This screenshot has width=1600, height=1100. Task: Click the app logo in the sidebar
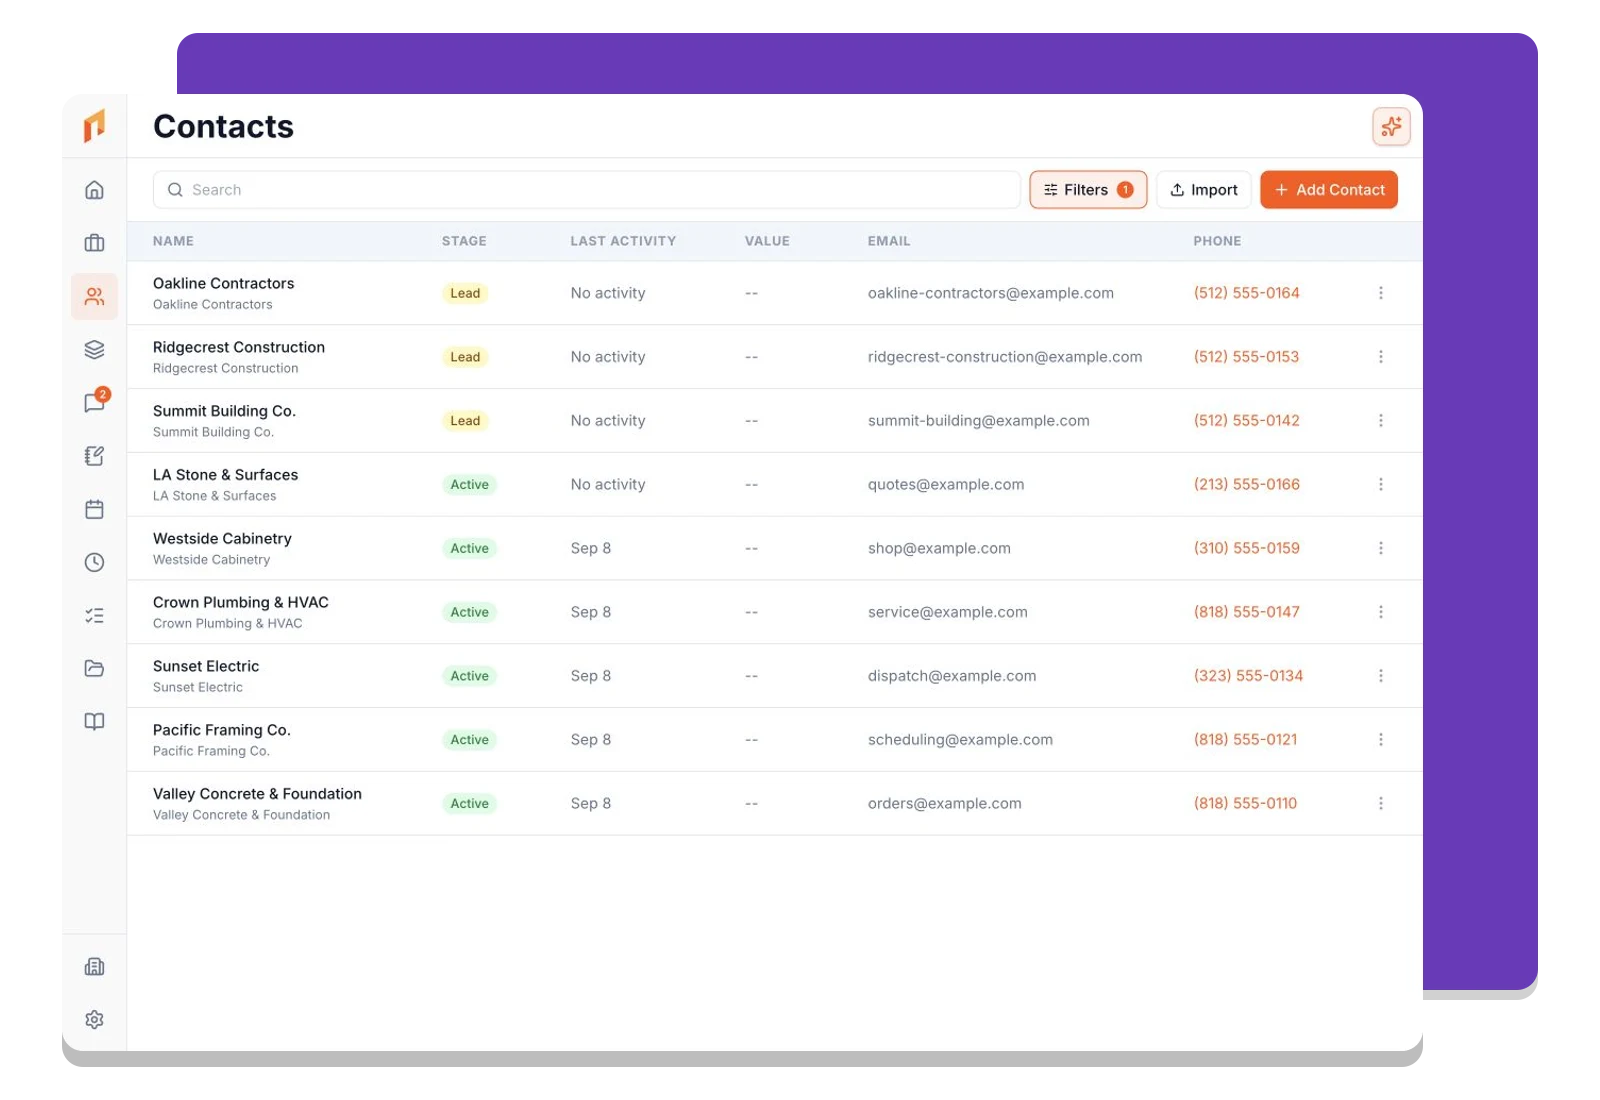pyautogui.click(x=94, y=125)
